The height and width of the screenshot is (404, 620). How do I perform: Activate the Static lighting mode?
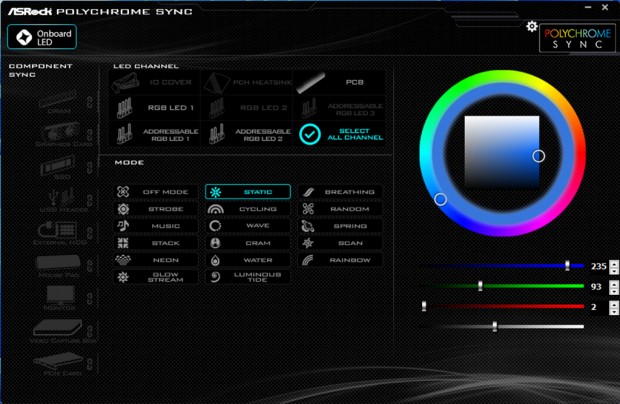(248, 192)
